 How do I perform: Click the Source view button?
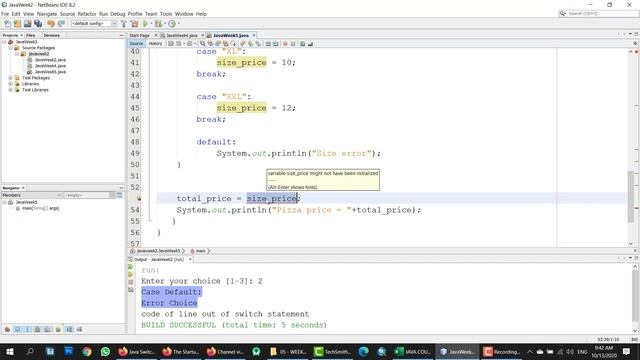(x=136, y=44)
